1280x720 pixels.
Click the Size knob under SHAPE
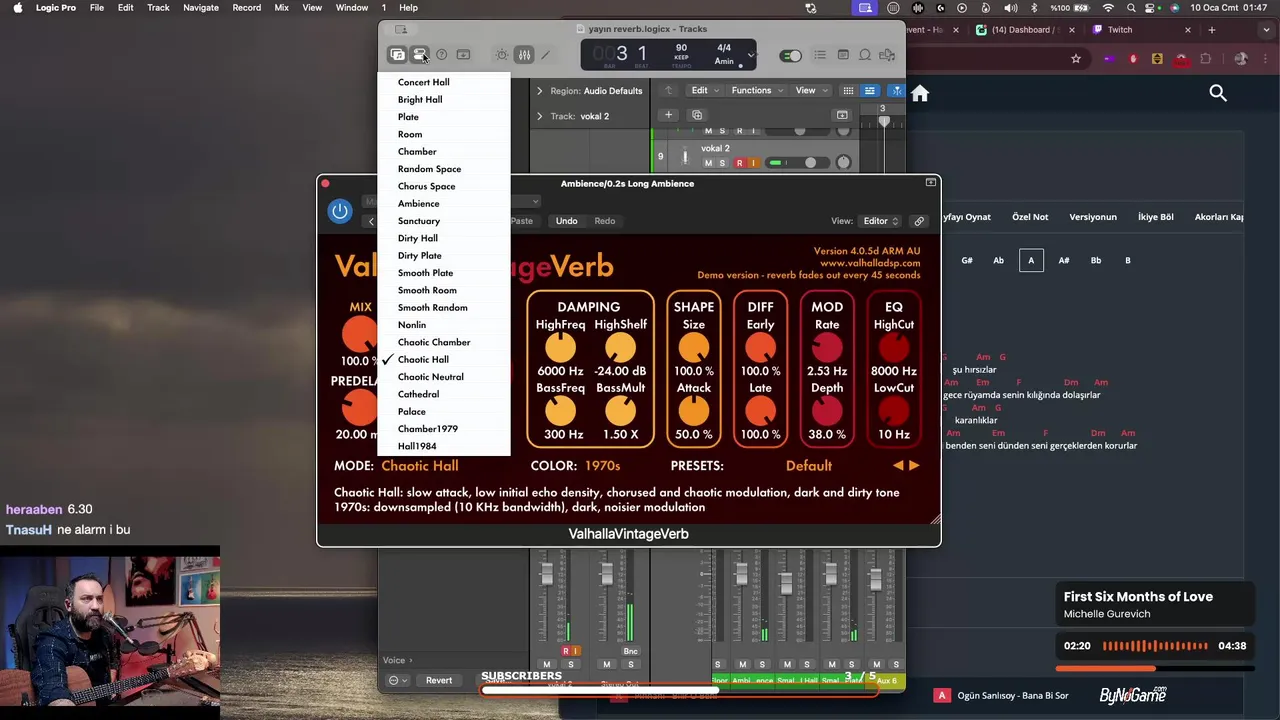(x=693, y=347)
